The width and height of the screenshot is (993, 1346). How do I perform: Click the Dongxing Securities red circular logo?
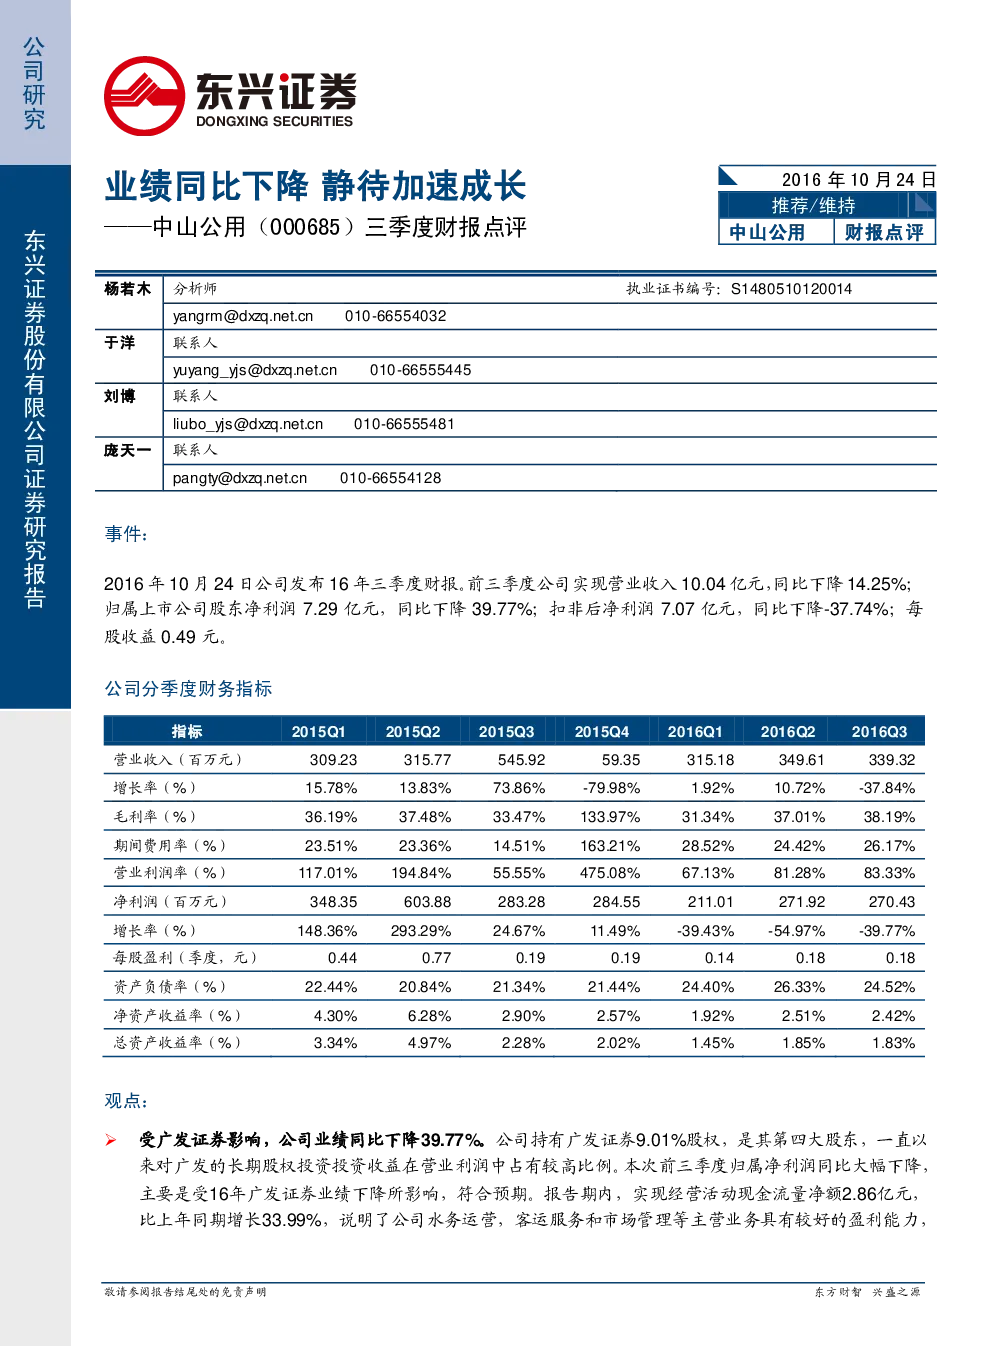click(x=145, y=96)
